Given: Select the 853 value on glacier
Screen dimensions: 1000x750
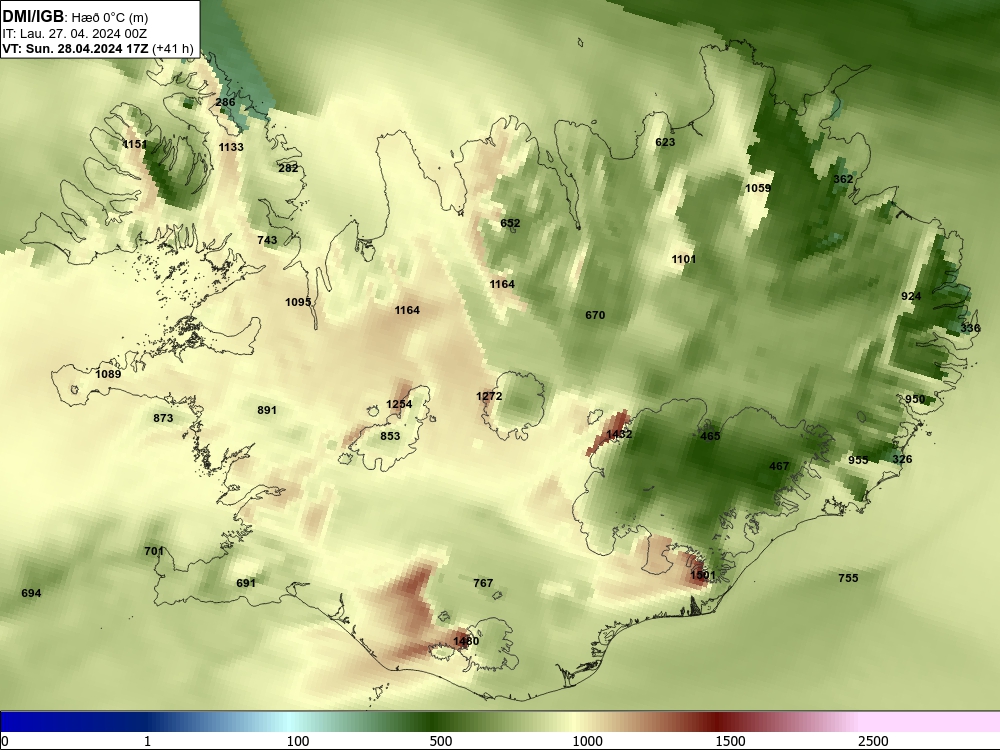Looking at the screenshot, I should (390, 436).
